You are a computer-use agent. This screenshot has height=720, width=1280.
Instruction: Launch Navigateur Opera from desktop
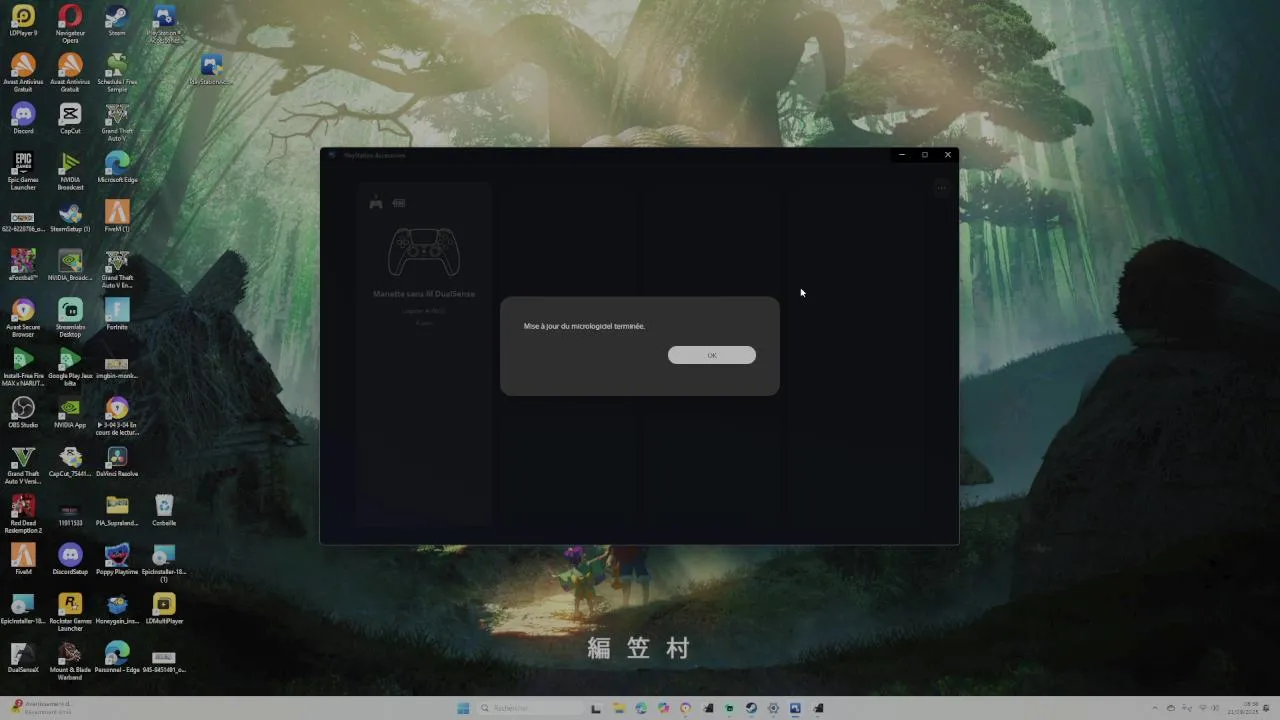70,24
